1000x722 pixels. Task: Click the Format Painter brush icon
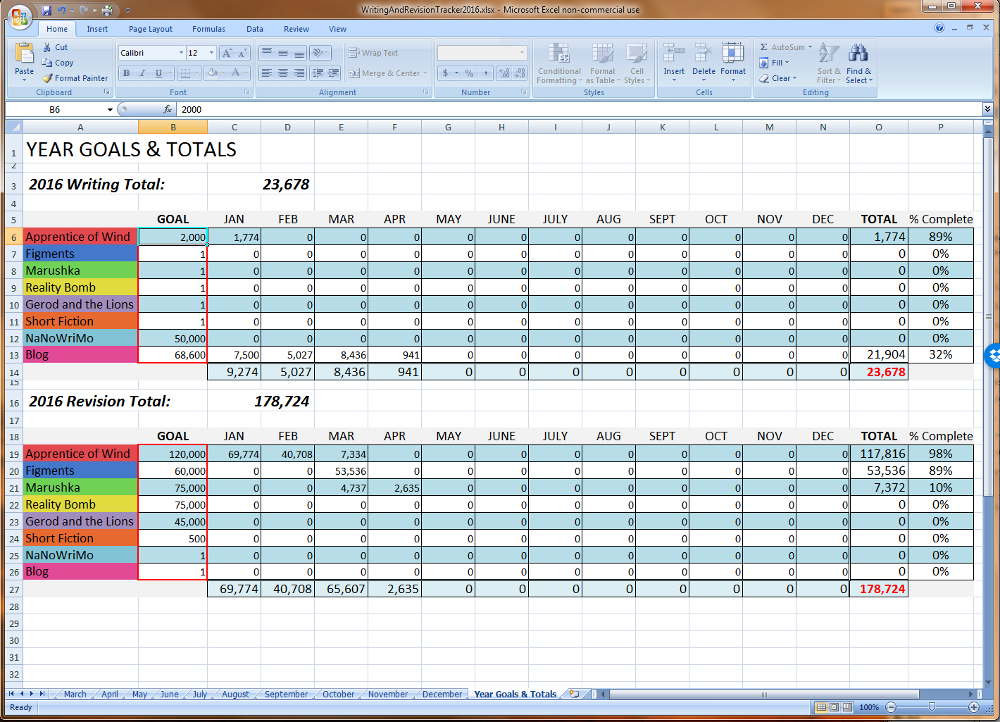[x=47, y=78]
